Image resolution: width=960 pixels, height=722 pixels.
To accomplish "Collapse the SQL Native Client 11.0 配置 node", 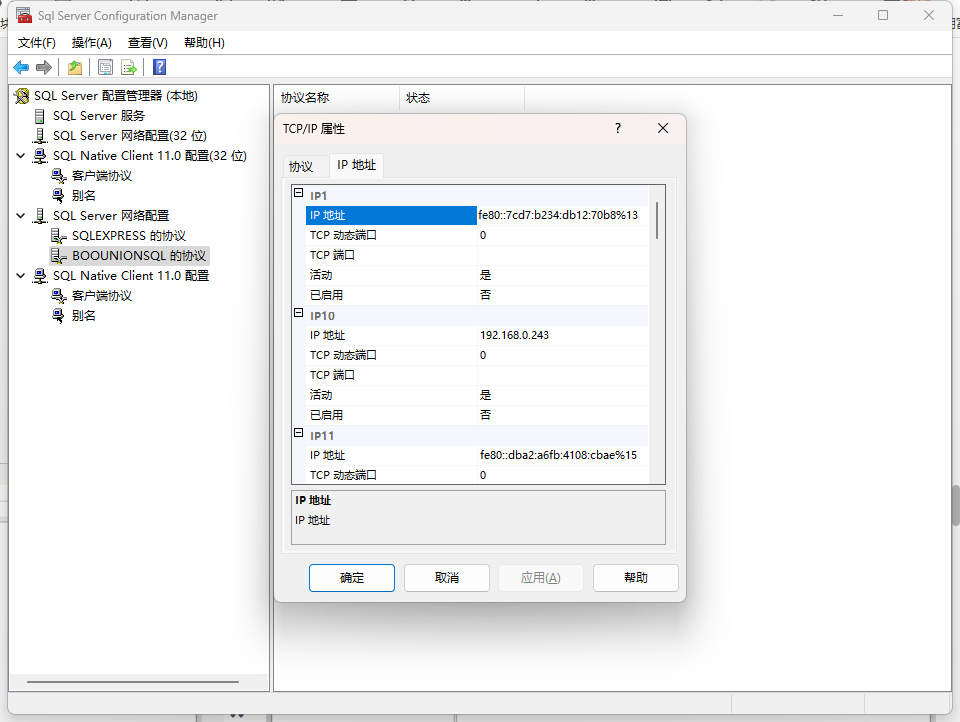I will click(20, 276).
